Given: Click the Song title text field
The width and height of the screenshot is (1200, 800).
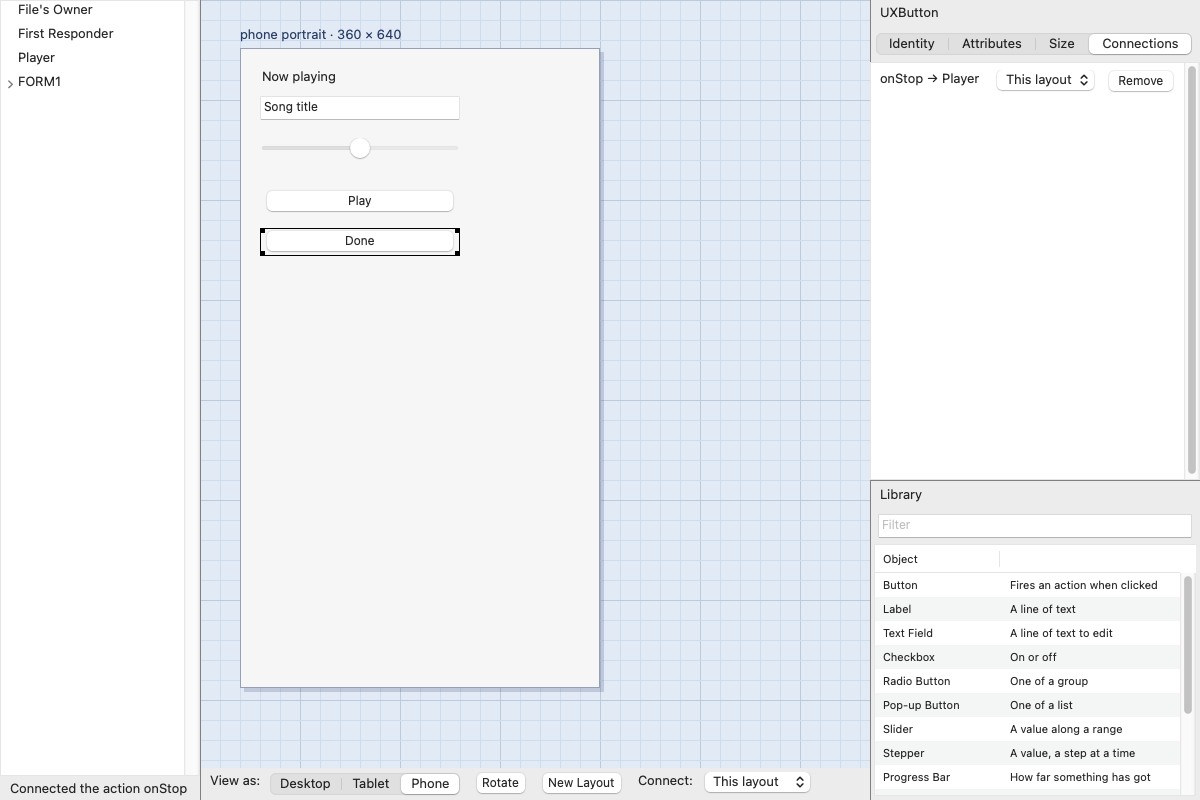Looking at the screenshot, I should (360, 107).
